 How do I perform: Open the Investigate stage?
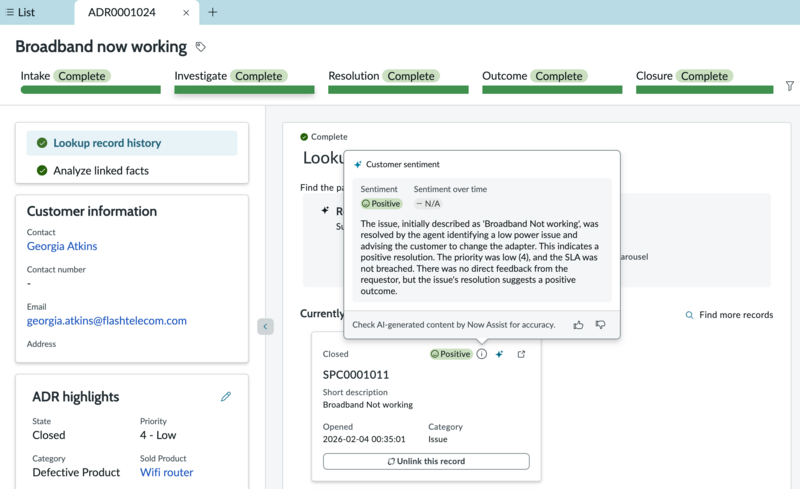[201, 76]
